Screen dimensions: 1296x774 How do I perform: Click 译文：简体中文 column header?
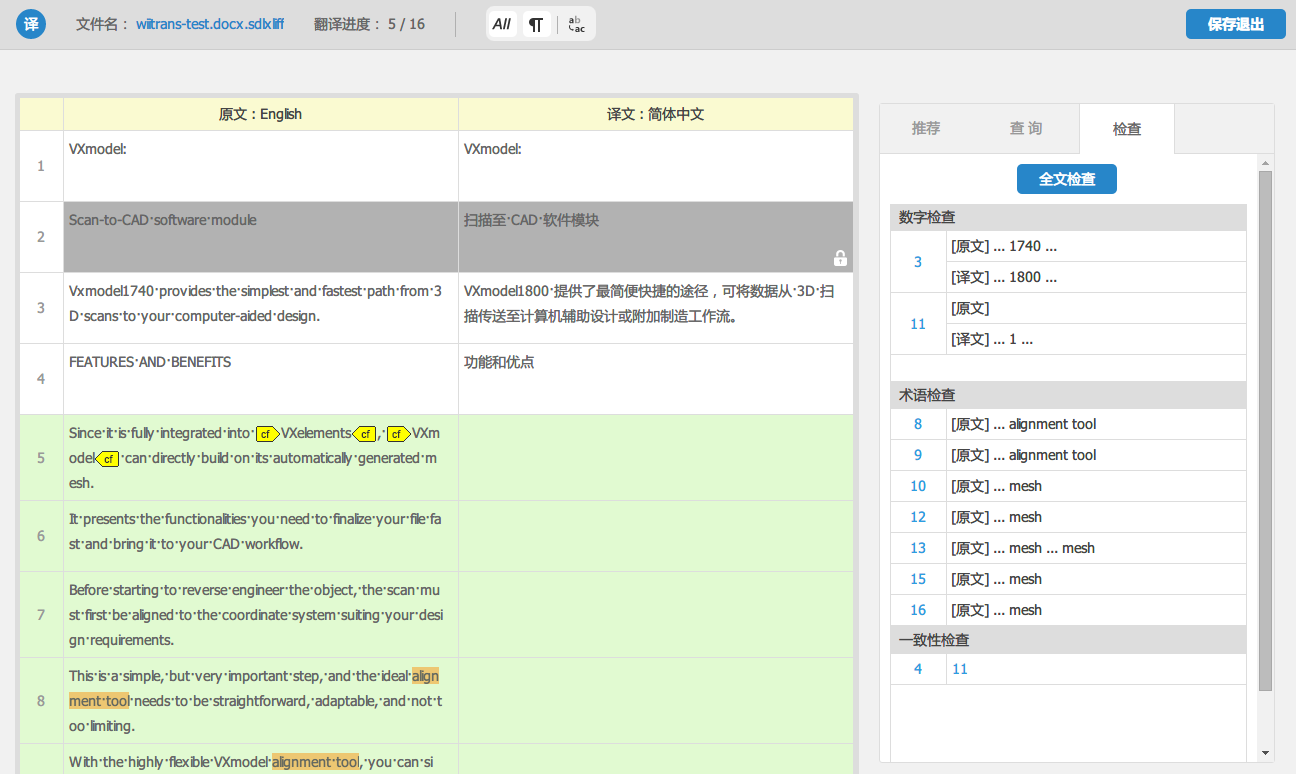click(656, 114)
